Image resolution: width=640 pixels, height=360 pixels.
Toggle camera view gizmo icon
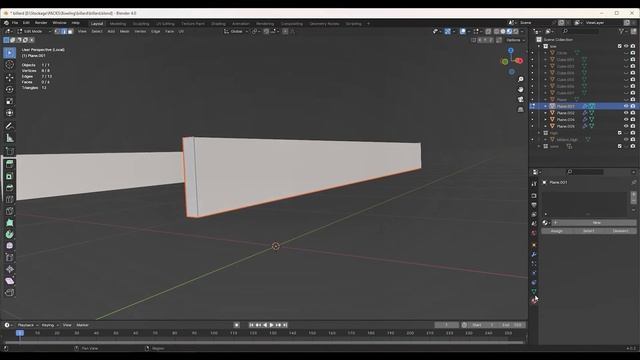click(x=520, y=100)
